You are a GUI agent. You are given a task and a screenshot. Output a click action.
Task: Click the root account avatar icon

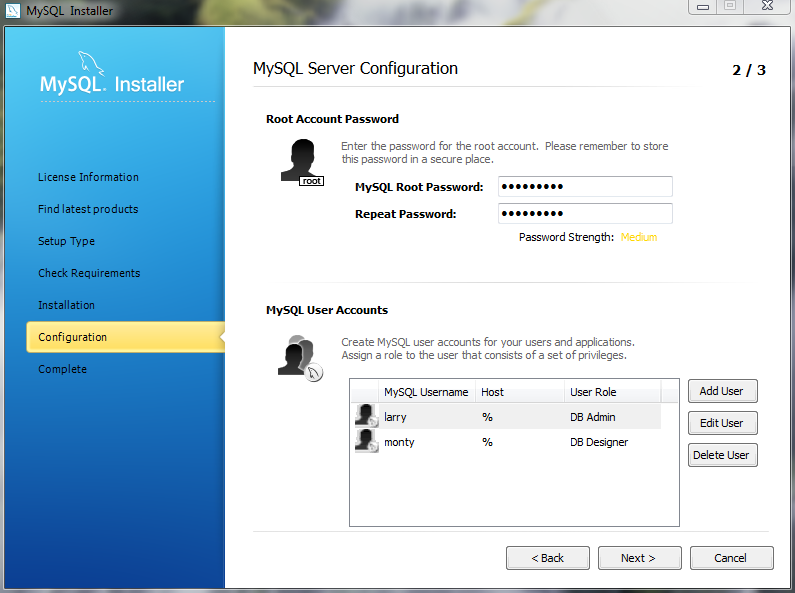[x=302, y=162]
